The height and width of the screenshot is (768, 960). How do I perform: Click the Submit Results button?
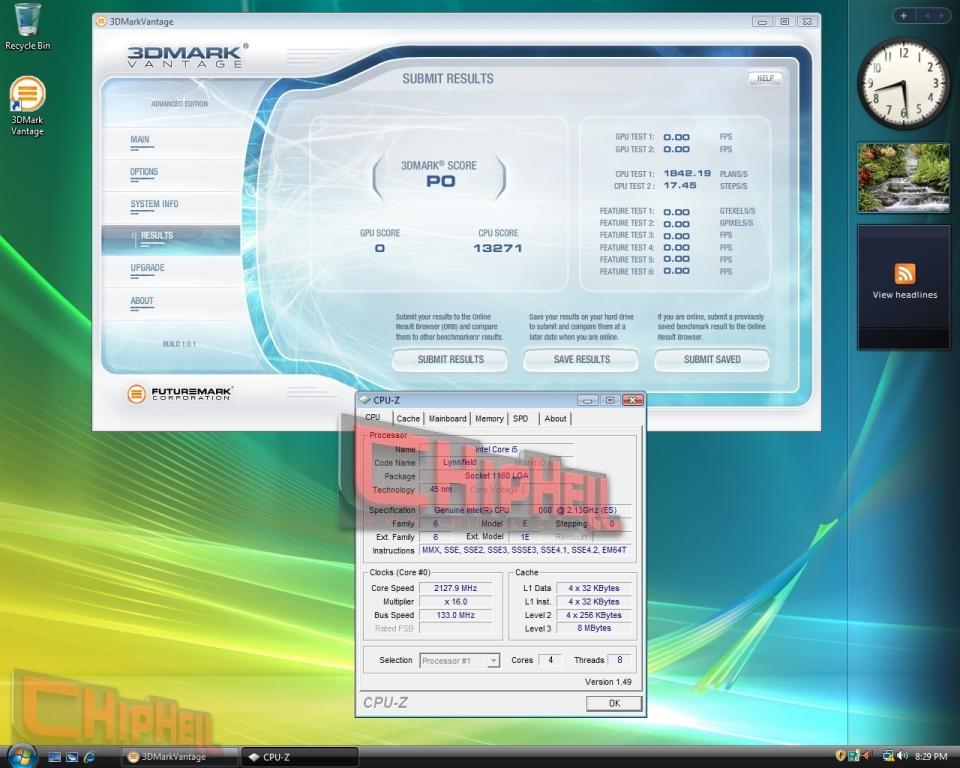[450, 360]
